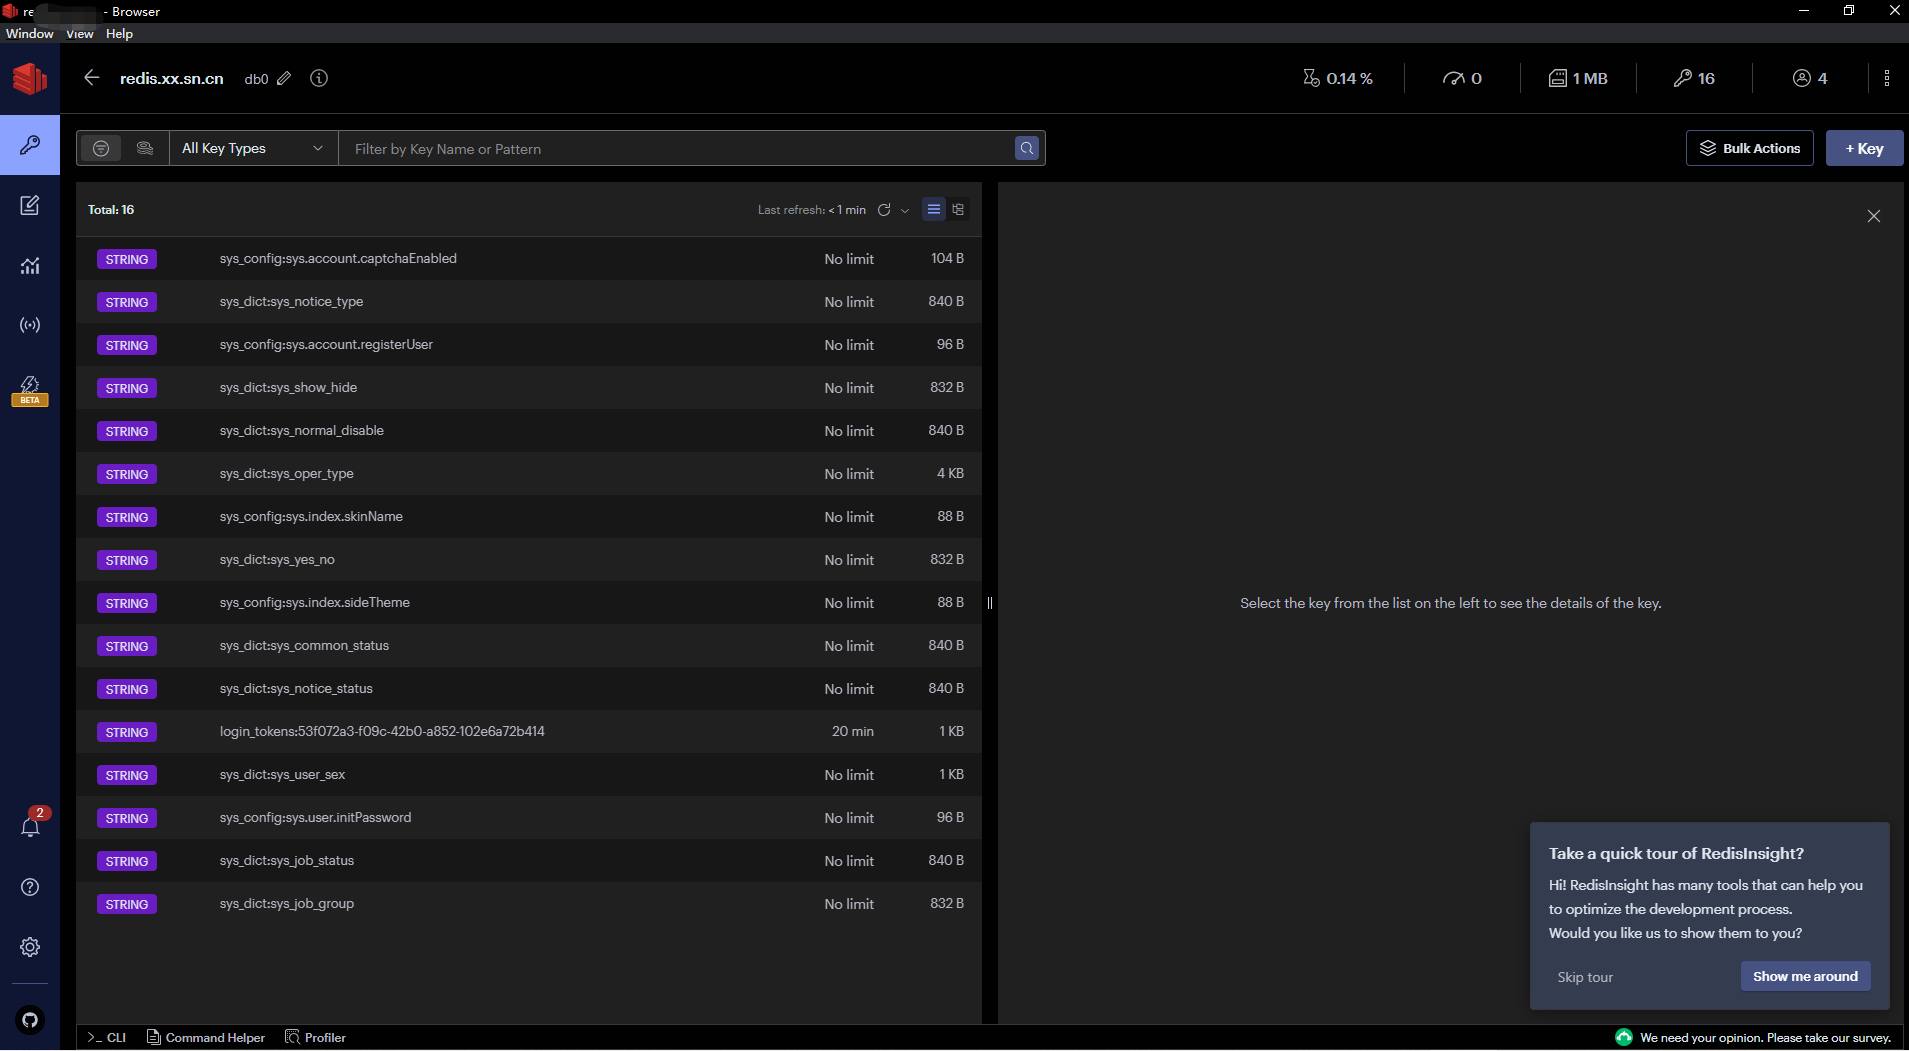The height and width of the screenshot is (1051, 1909).
Task: Select key sys_config:sys.account.captchaEnabled
Action: 529,259
